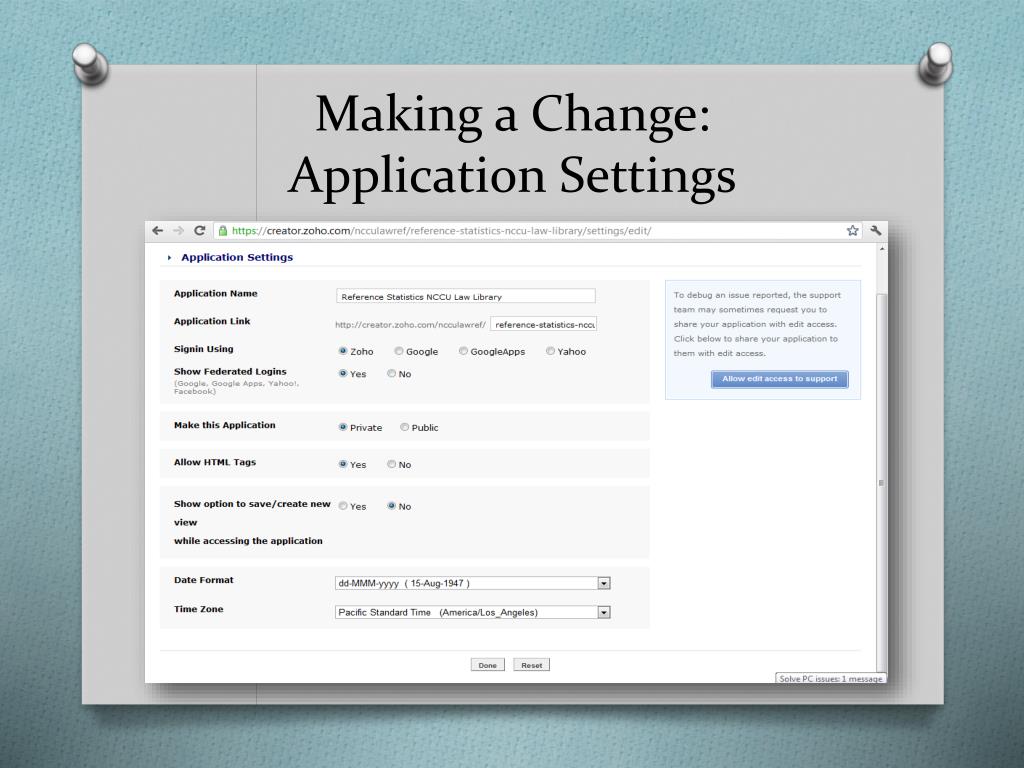Set Allow HTML Tags to Yes
Screen dimensions: 1024x768
click(x=343, y=464)
